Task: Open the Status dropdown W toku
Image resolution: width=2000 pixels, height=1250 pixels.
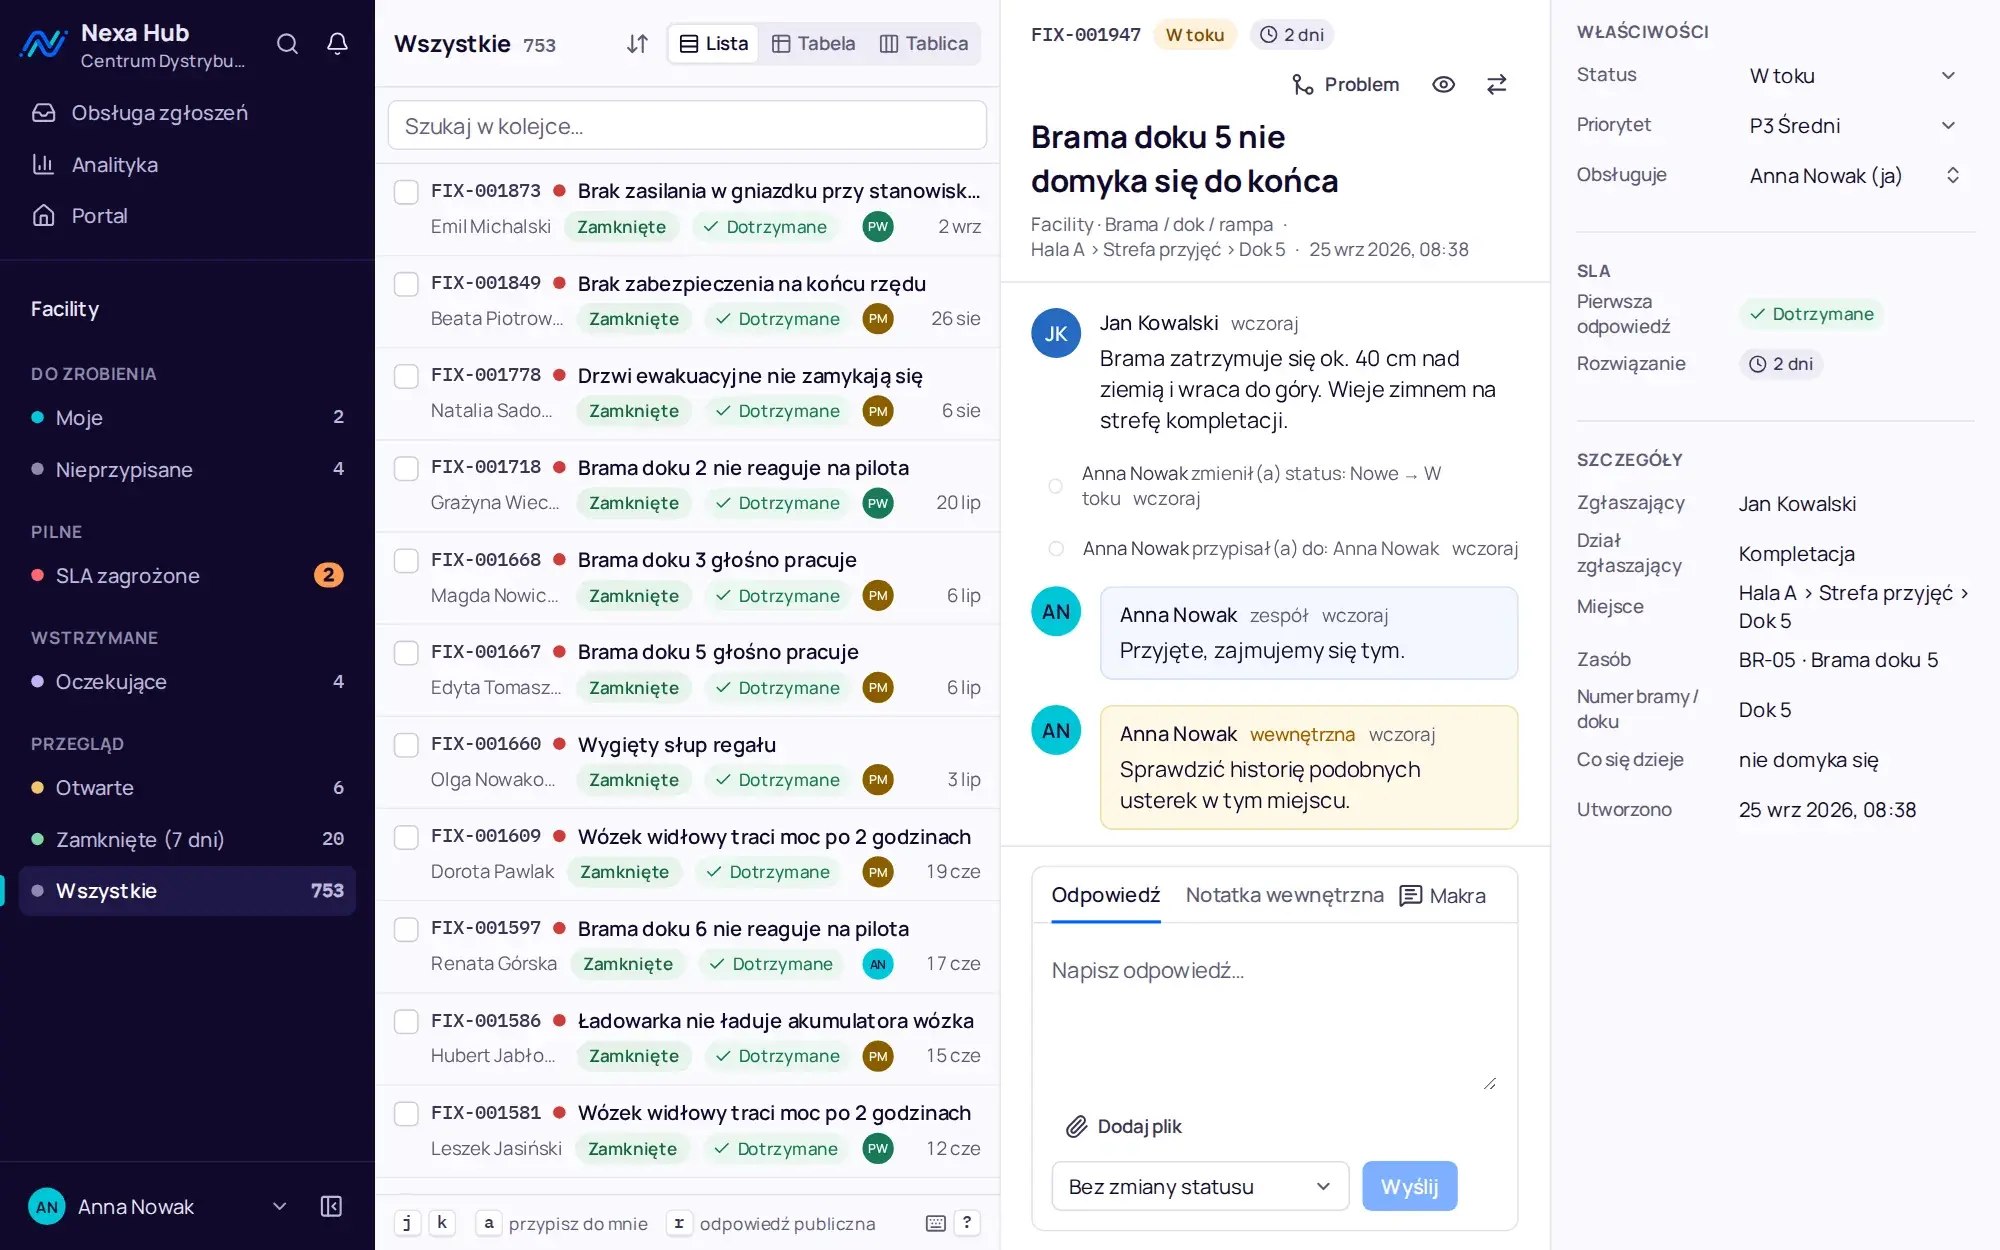Action: pyautogui.click(x=1854, y=76)
